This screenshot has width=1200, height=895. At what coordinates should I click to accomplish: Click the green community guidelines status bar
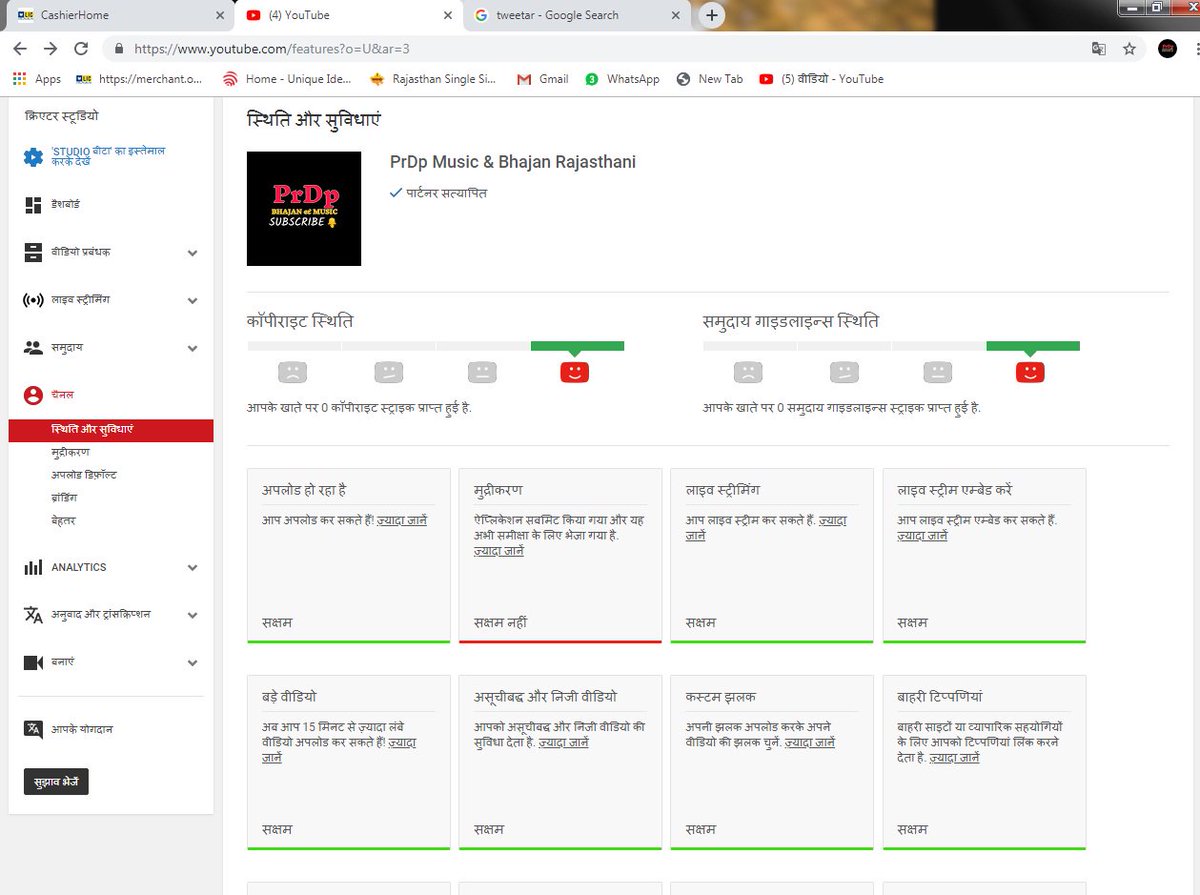(1033, 346)
